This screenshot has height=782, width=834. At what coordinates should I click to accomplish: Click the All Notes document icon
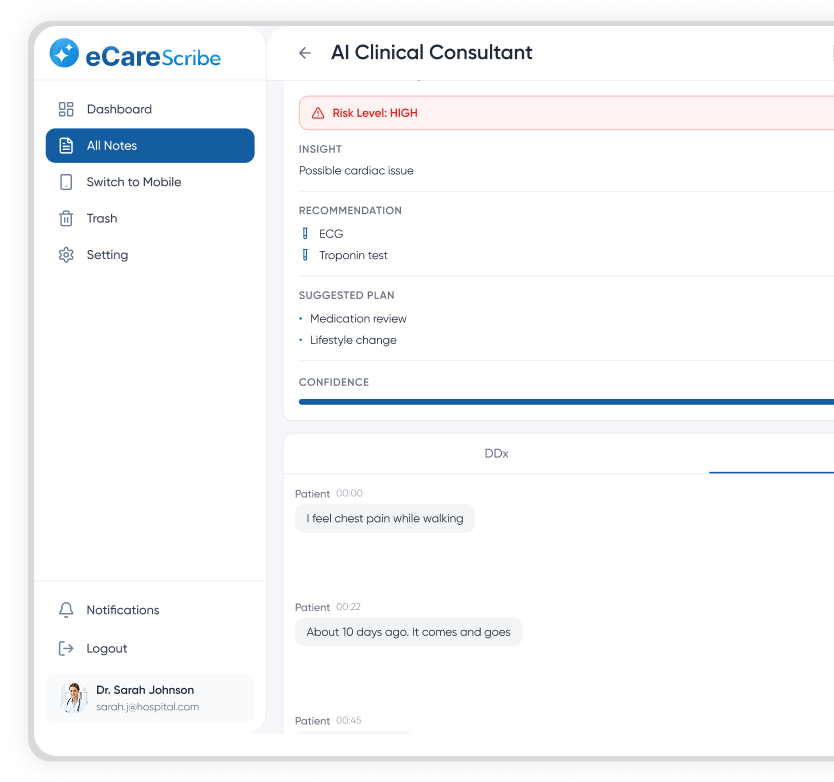(x=66, y=146)
